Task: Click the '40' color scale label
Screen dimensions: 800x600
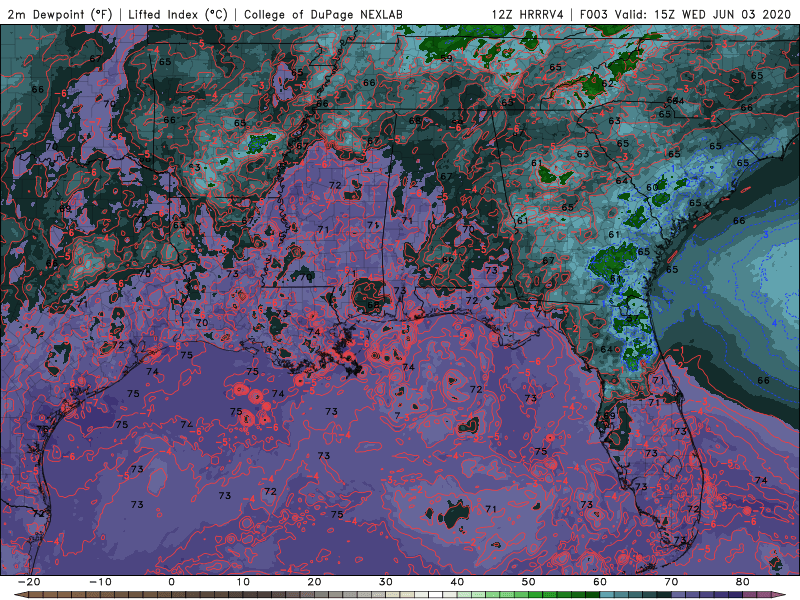Action: (x=457, y=582)
